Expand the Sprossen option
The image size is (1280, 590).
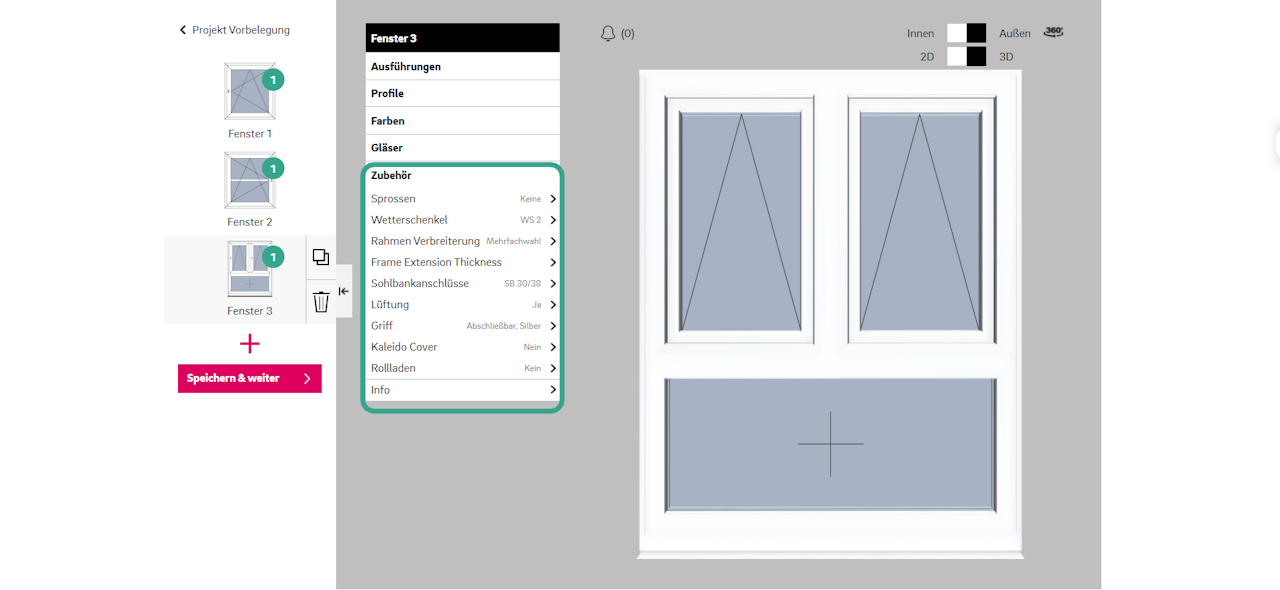click(462, 199)
